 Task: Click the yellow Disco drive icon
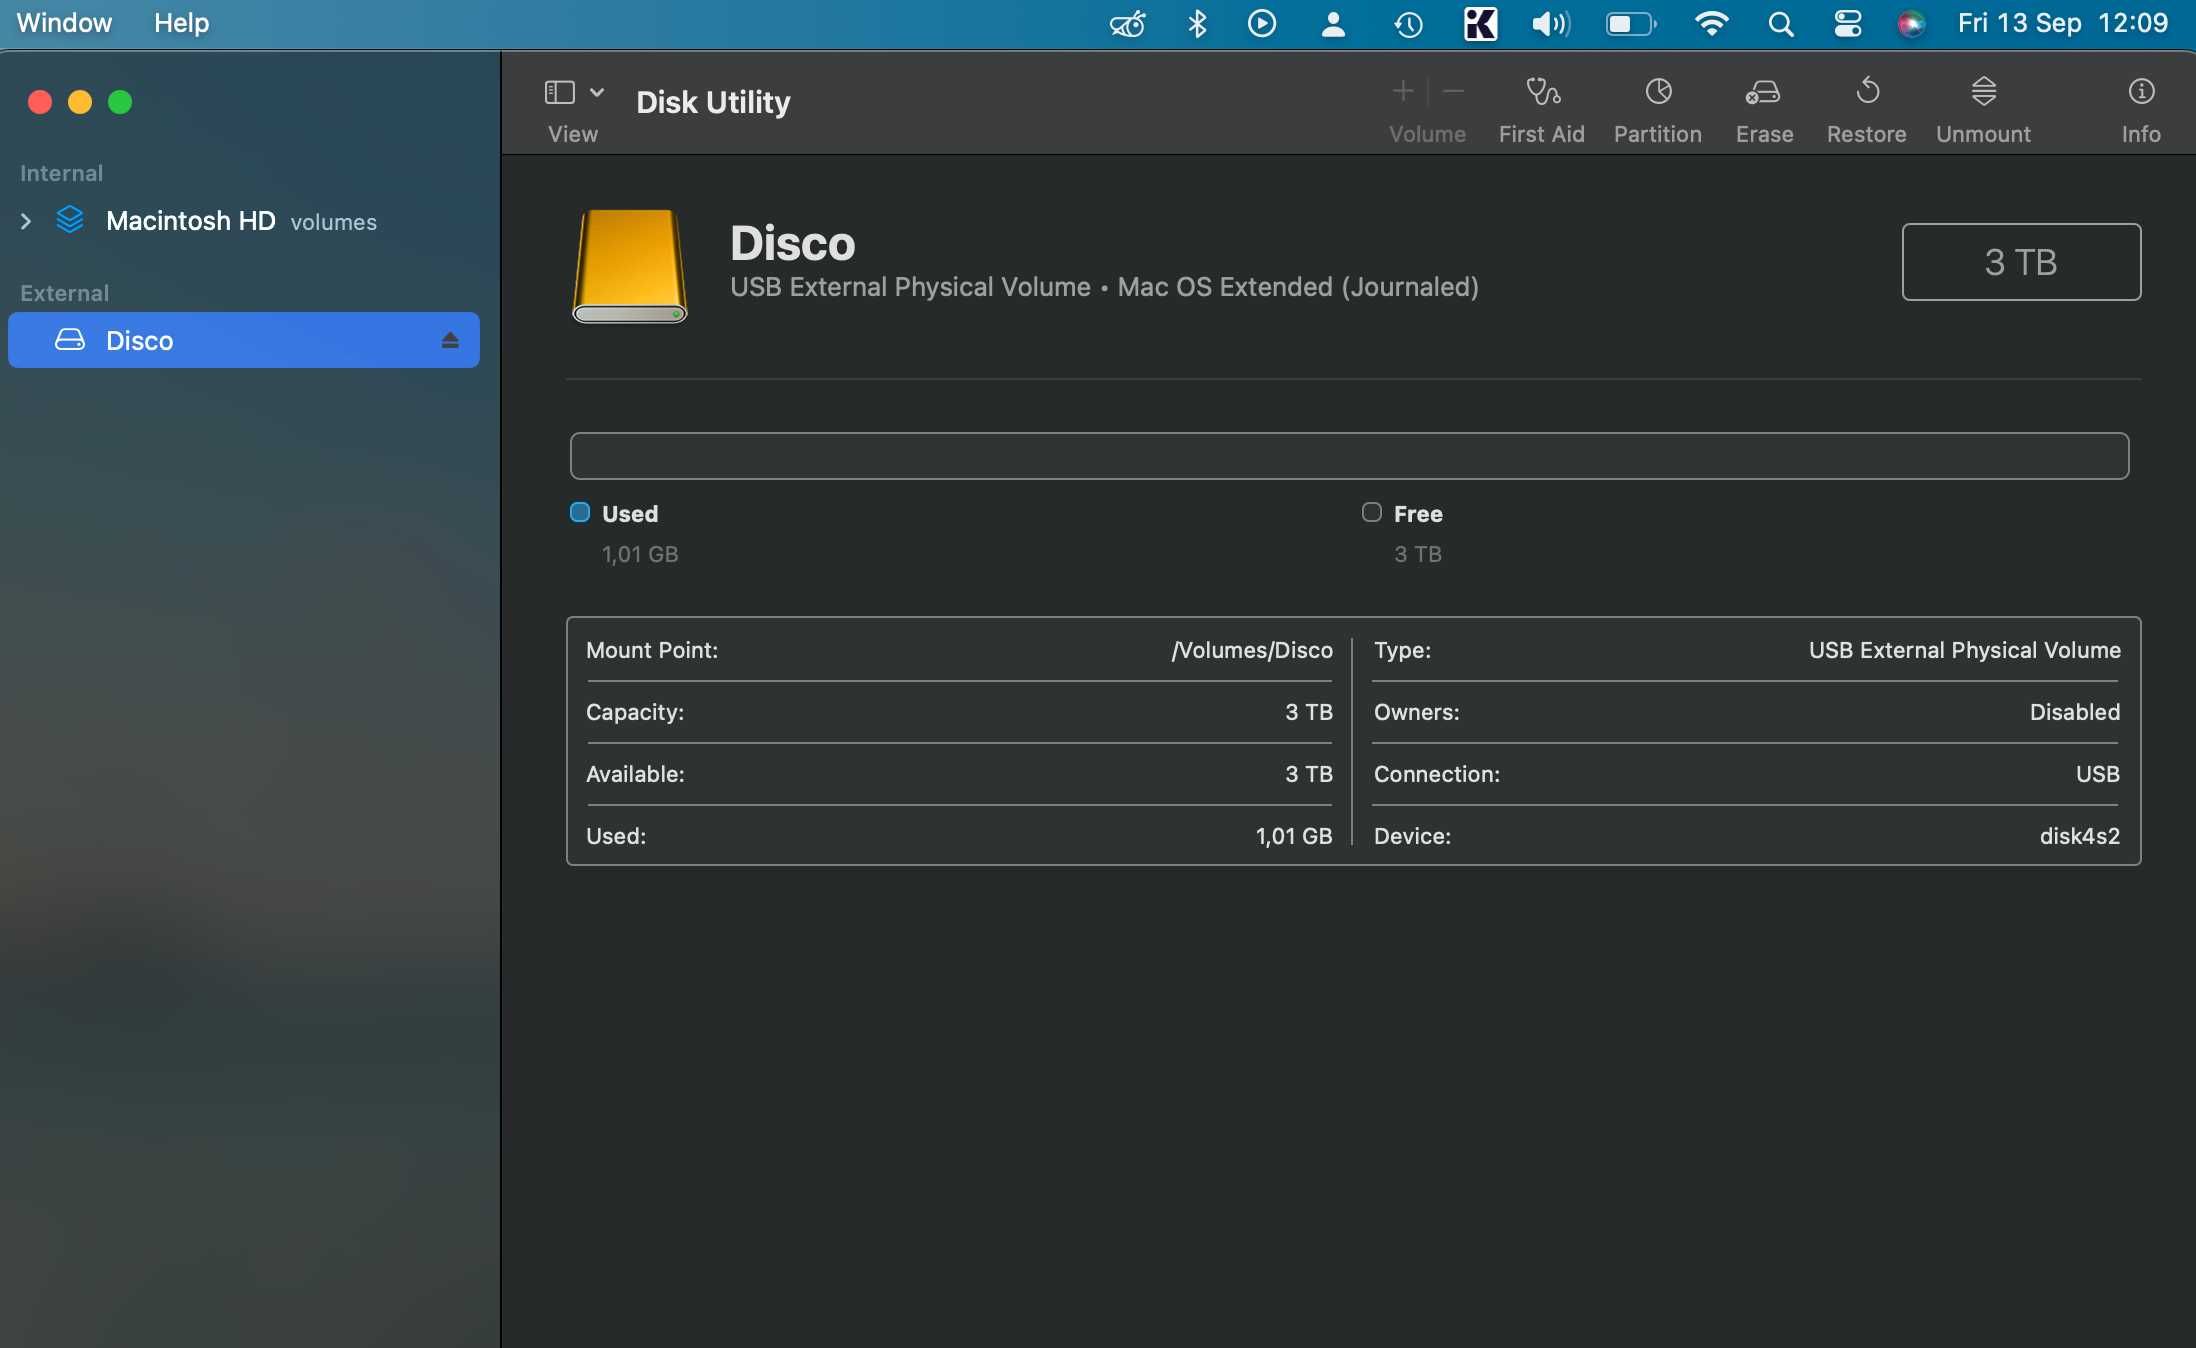click(x=629, y=266)
